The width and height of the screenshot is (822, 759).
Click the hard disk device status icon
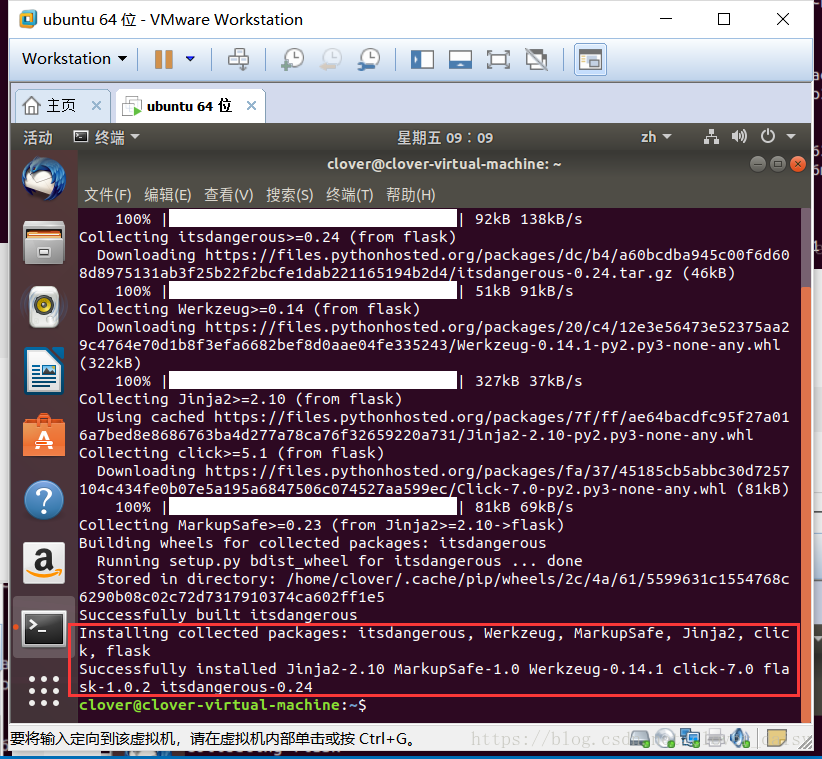640,739
